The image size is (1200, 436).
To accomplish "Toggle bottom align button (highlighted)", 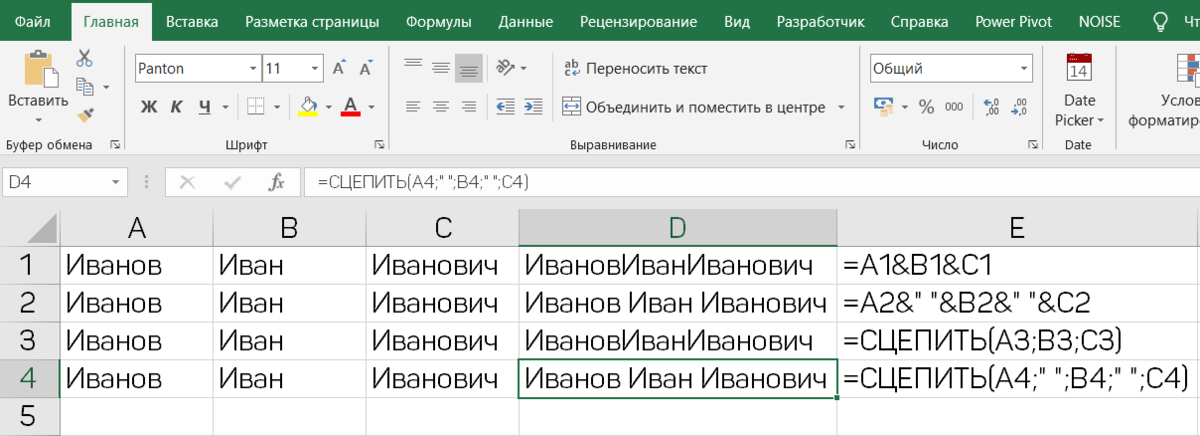I will [x=469, y=67].
